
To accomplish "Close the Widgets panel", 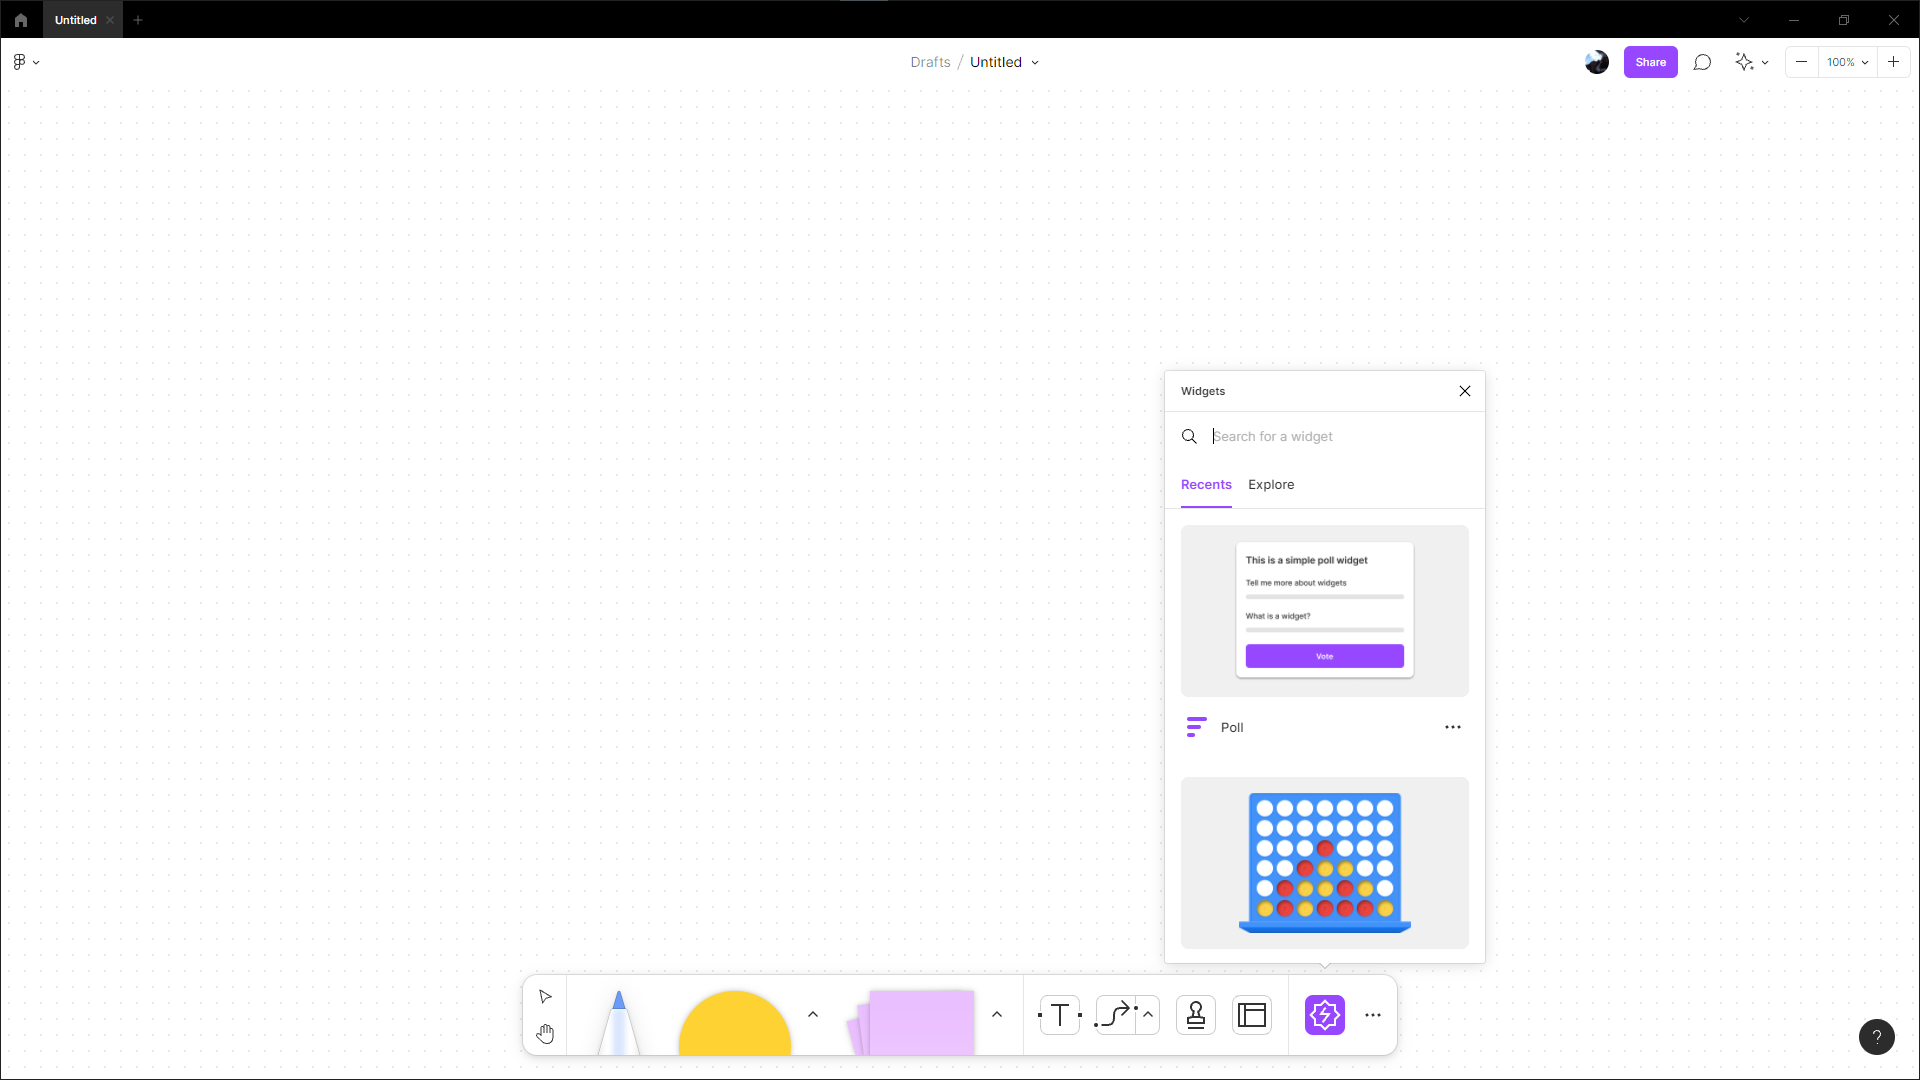I will 1465,390.
